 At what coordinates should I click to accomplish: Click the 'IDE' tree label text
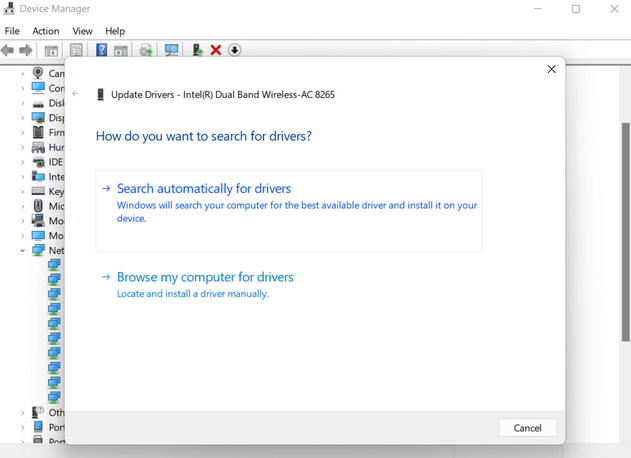point(56,162)
